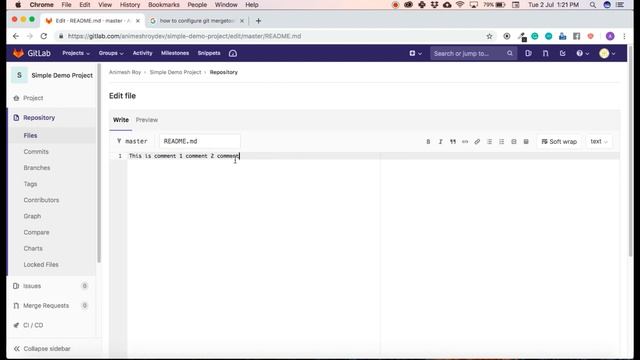Click the Chrome back arrow
The width and height of the screenshot is (640, 360).
point(16,36)
